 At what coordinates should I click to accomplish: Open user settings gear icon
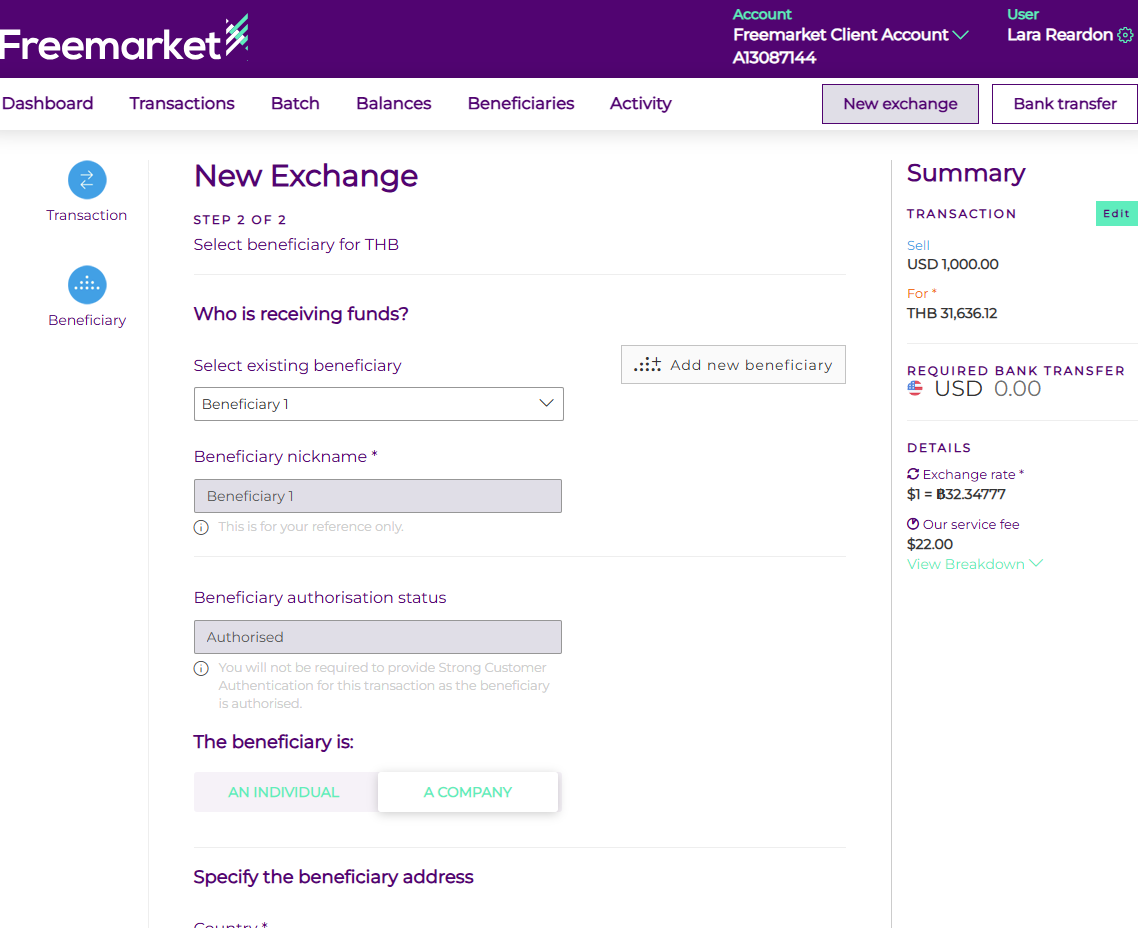coord(1125,35)
